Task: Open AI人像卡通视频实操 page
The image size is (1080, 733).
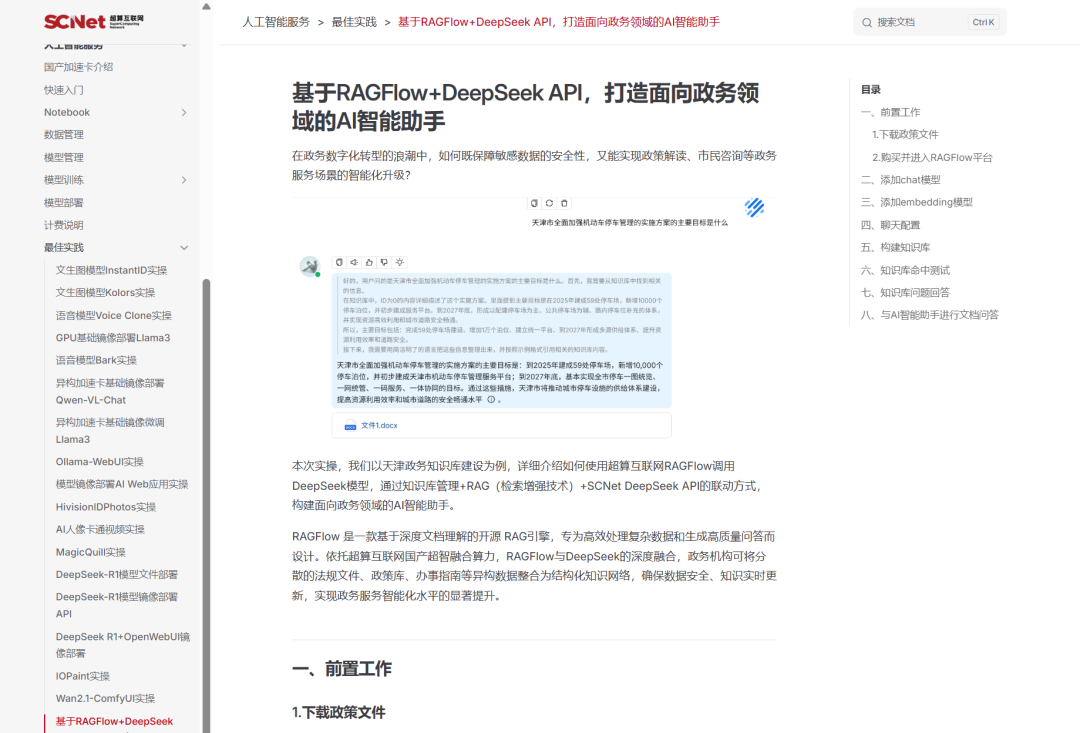Action: (101, 529)
